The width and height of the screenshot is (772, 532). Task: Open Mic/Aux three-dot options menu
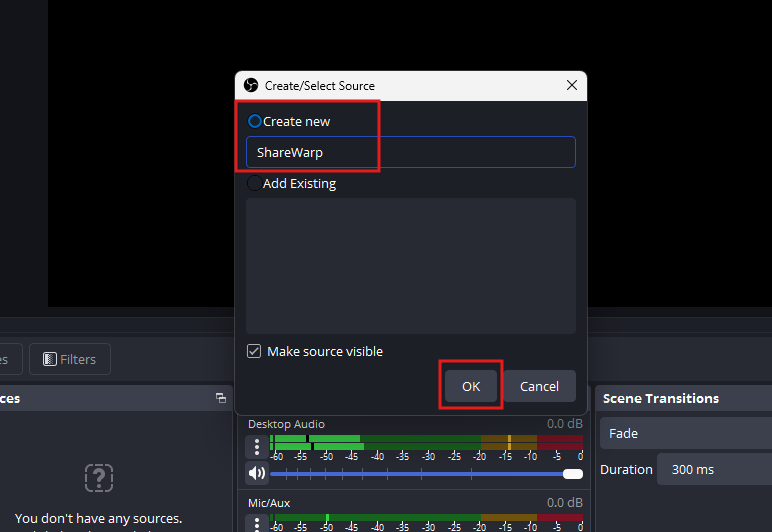click(257, 523)
